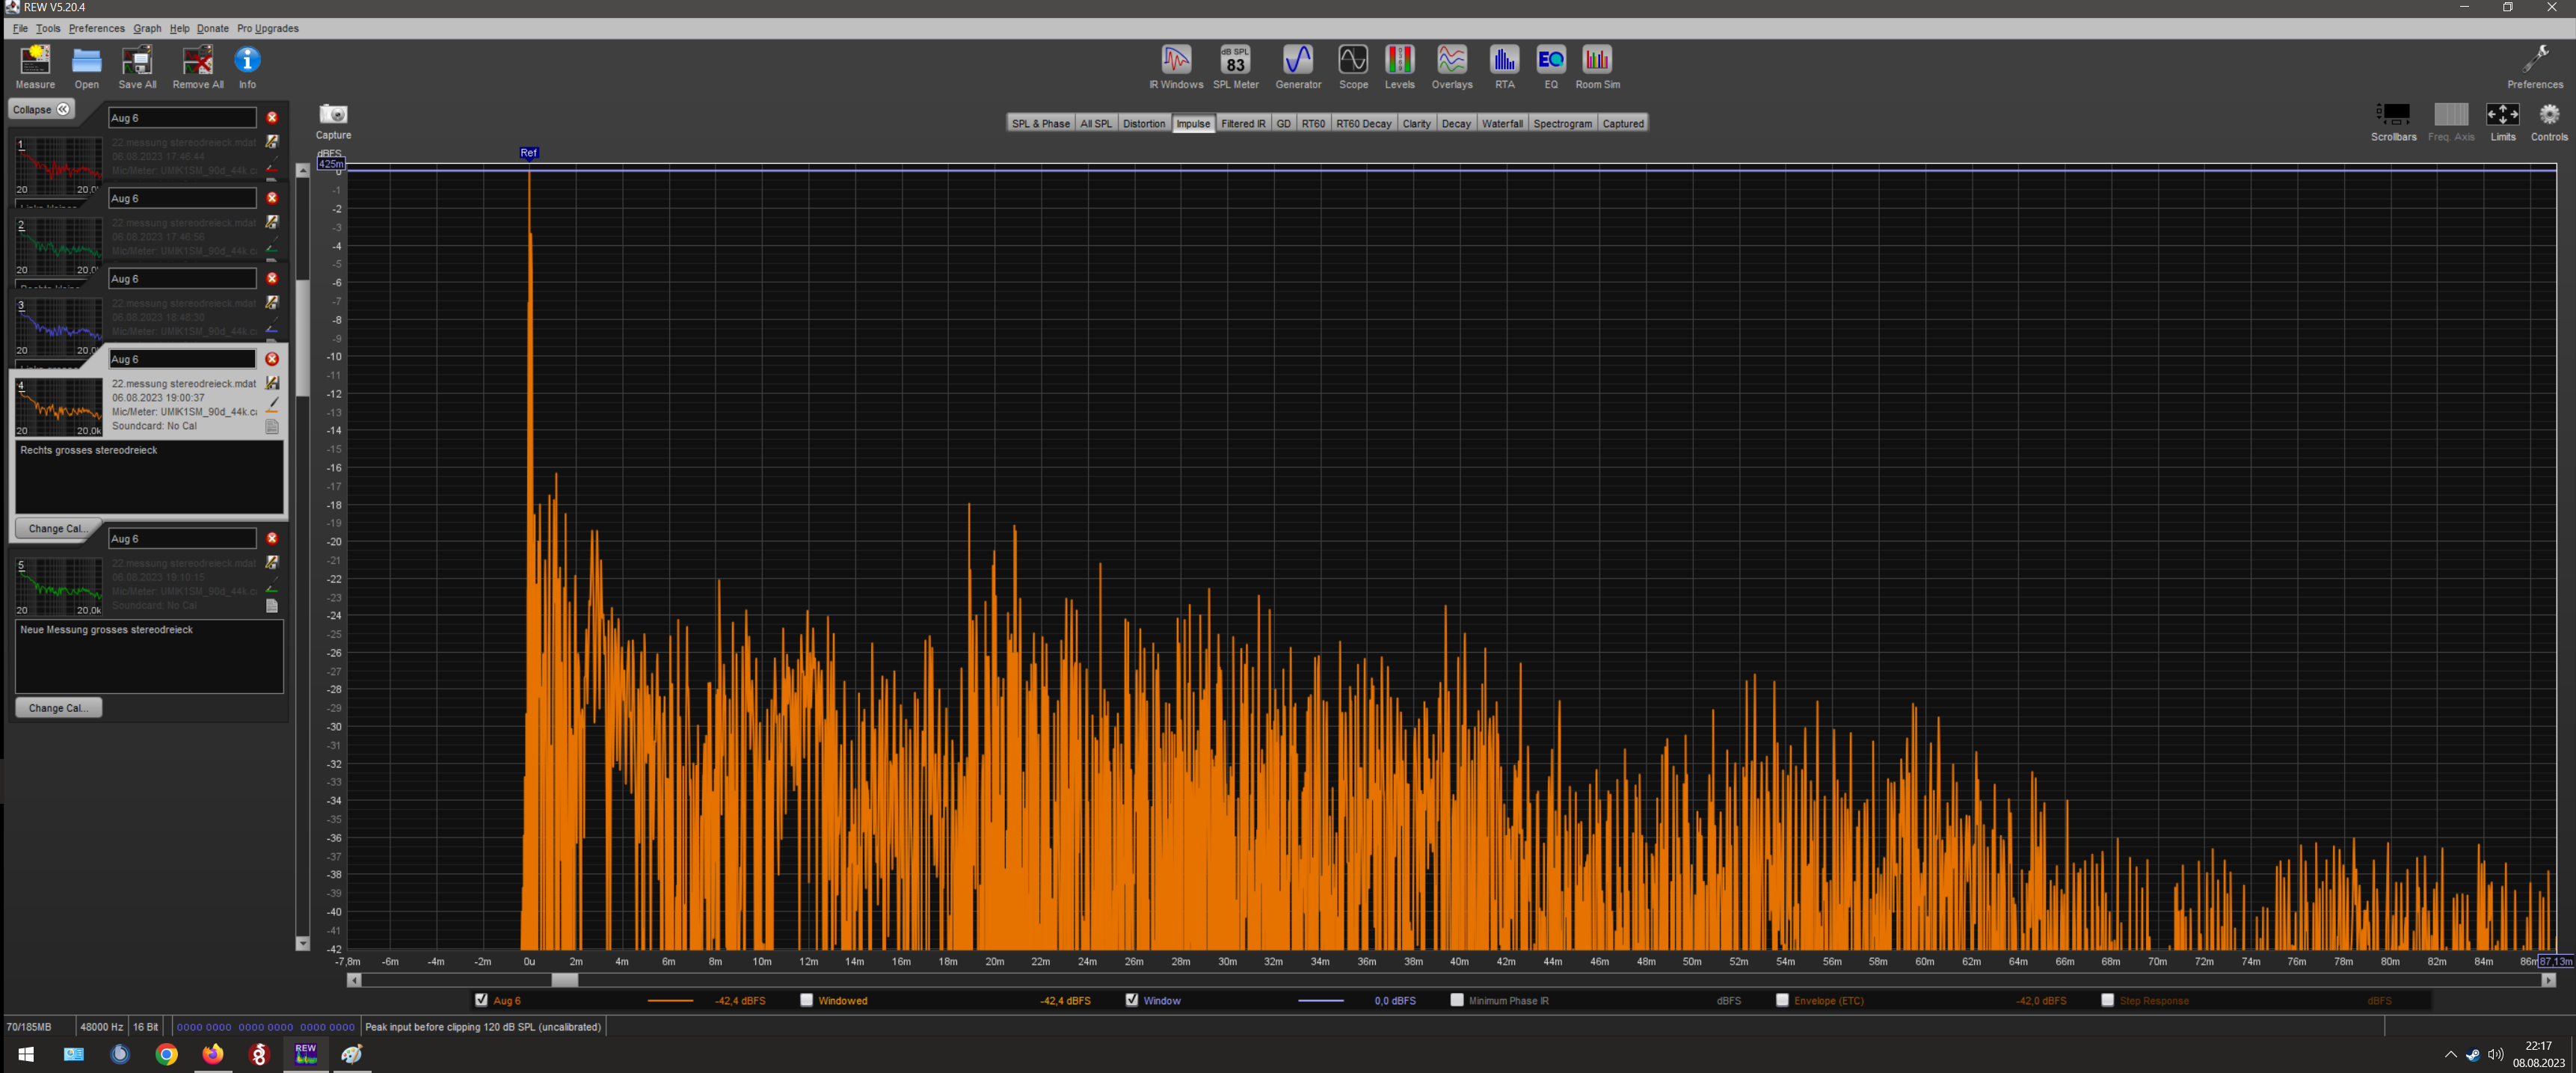Image resolution: width=2576 pixels, height=1073 pixels.
Task: Click the horizontal time scrollbar thumb
Action: point(564,980)
